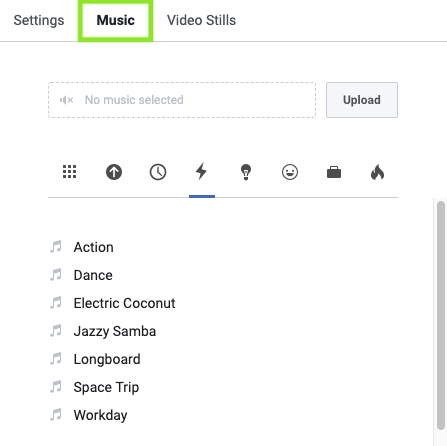The width and height of the screenshot is (447, 446).
Task: Open the uploaded music arrow icon
Action: (x=114, y=172)
